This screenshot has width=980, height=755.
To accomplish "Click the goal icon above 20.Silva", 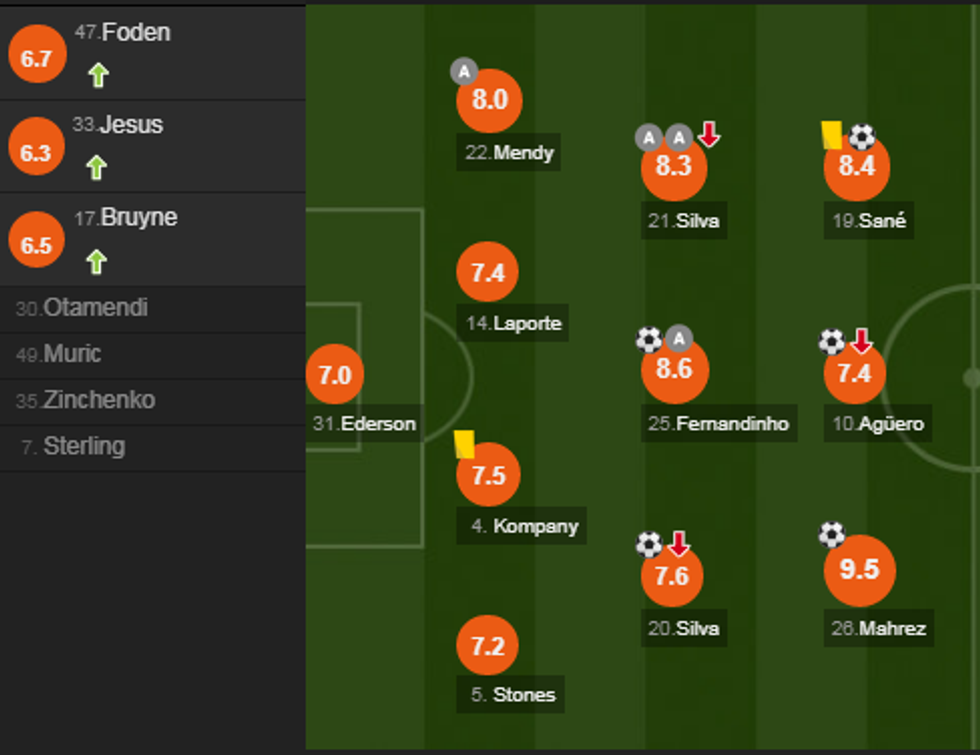I will 649,544.
